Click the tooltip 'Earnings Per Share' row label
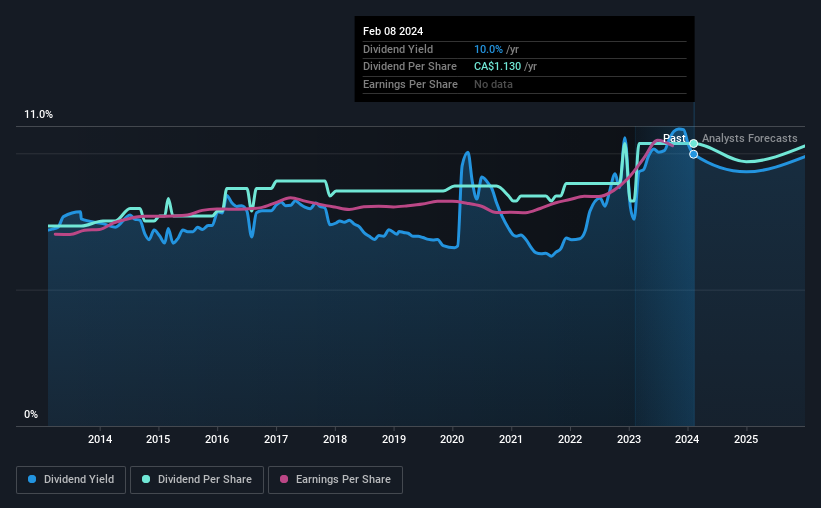The image size is (821, 508). click(410, 84)
